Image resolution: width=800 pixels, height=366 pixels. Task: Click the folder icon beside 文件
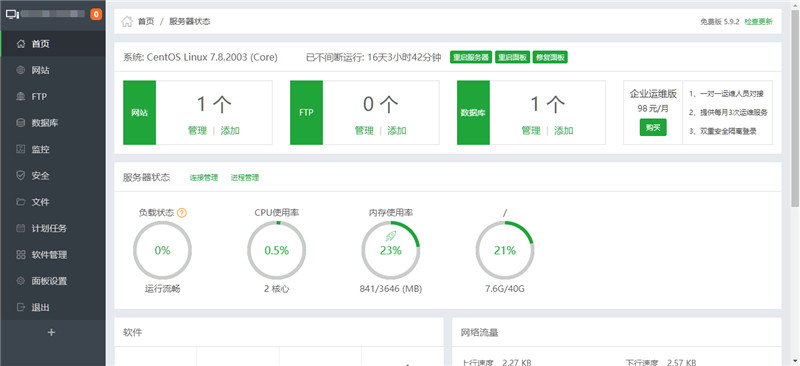(20, 202)
